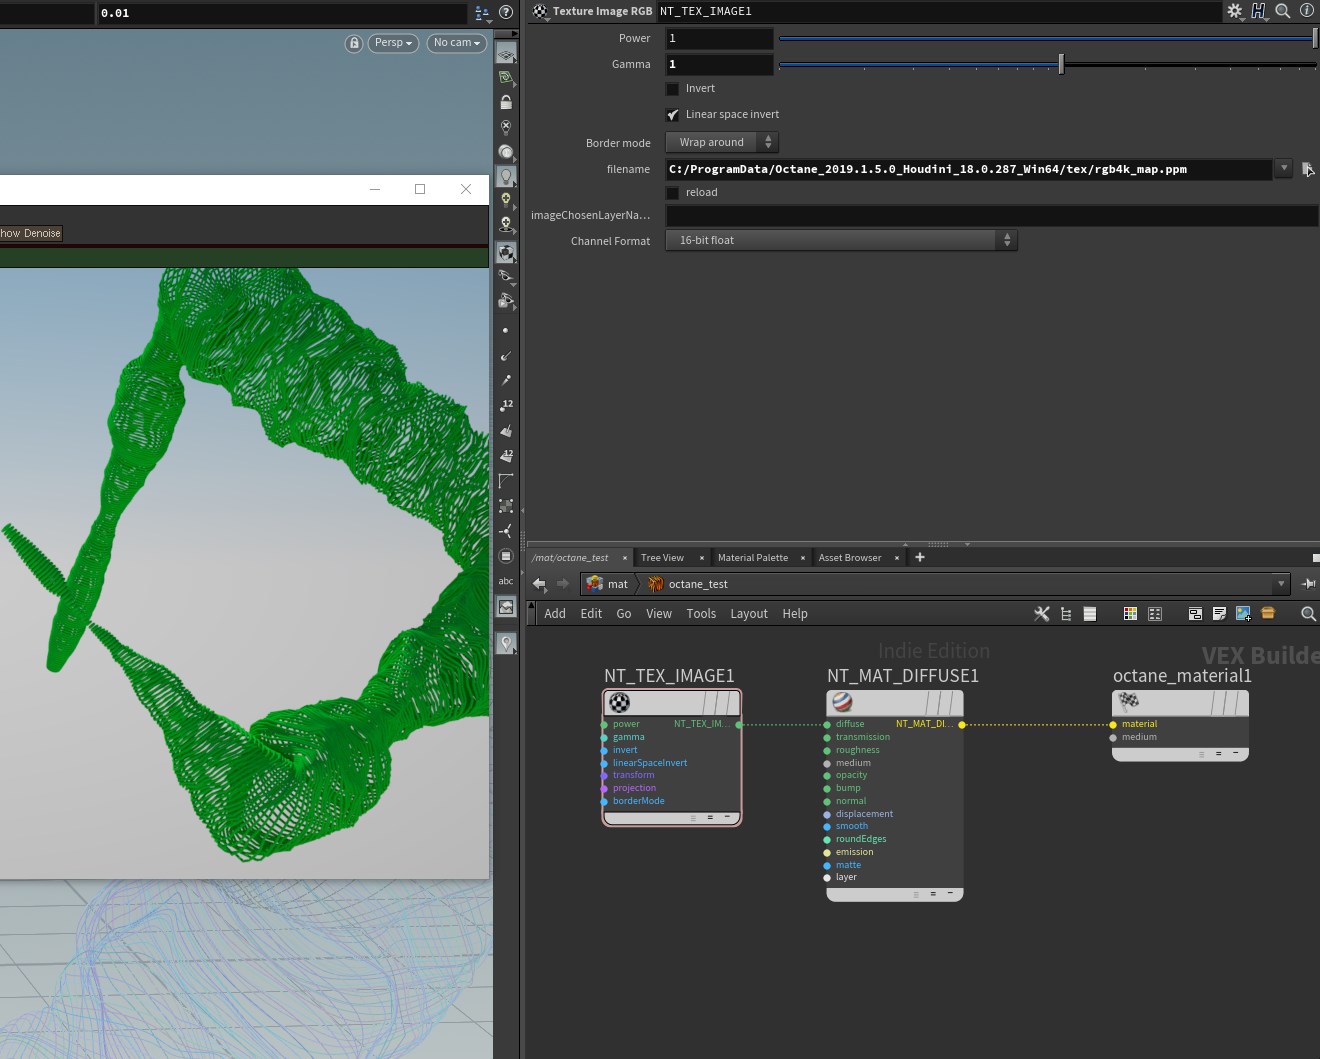Click the filename path input field
Image resolution: width=1320 pixels, height=1059 pixels.
coord(968,169)
